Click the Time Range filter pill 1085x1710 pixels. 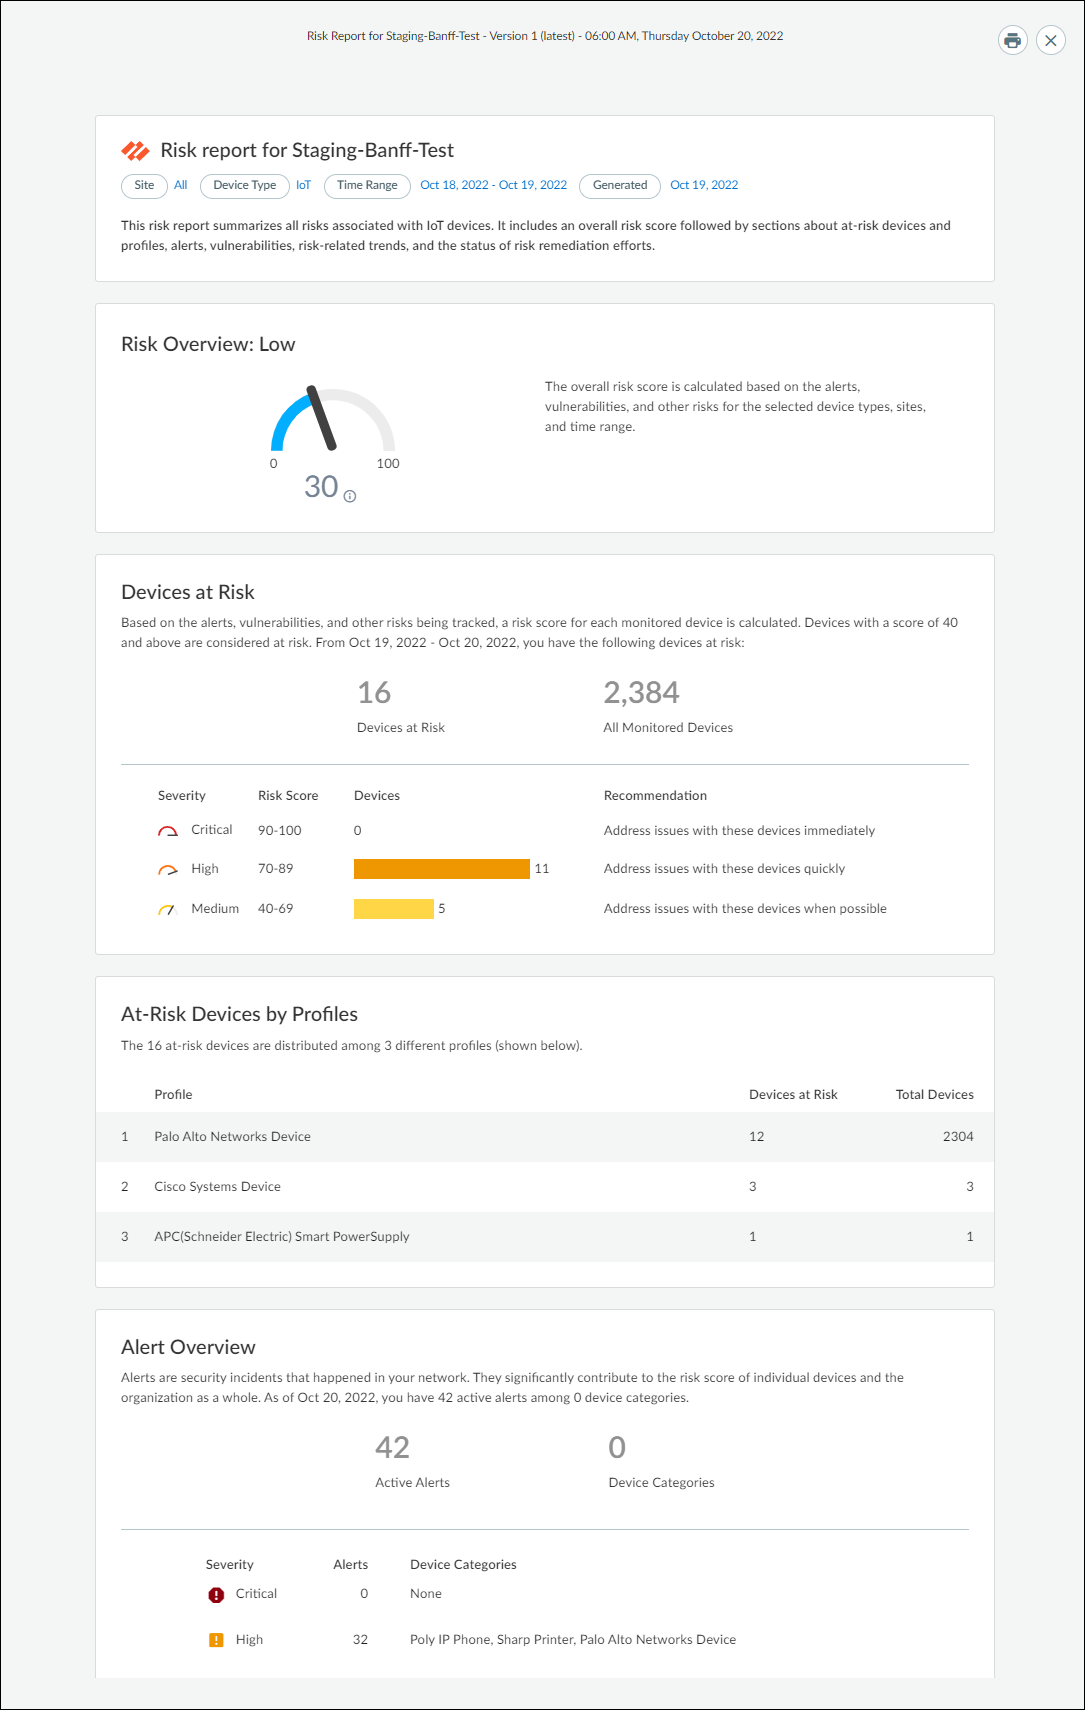367,185
